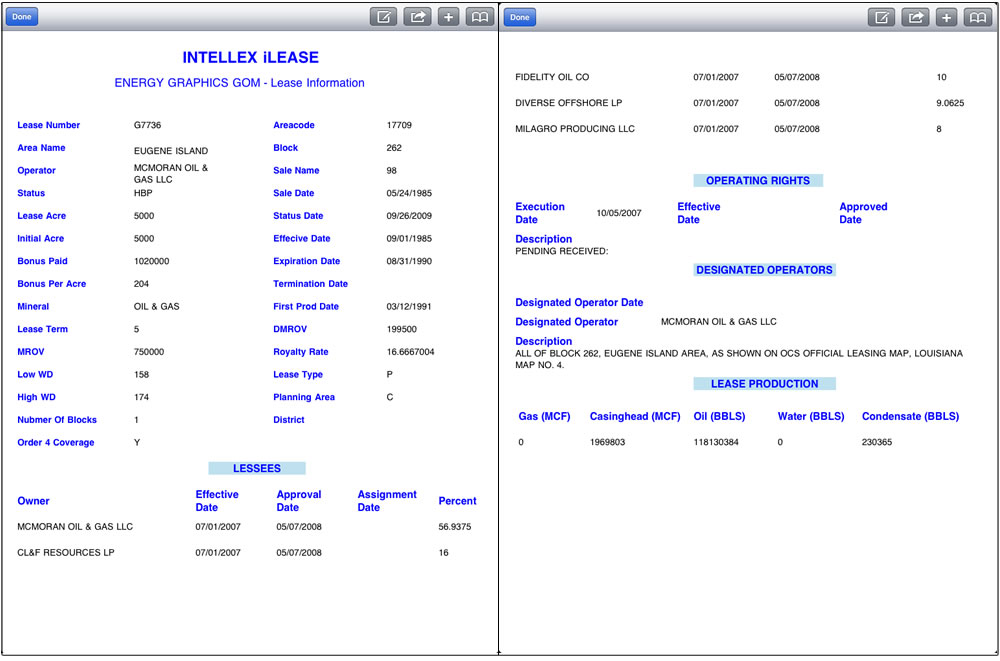Image resolution: width=1000 pixels, height=661 pixels.
Task: Select the High WD value 174
Action: 142,397
